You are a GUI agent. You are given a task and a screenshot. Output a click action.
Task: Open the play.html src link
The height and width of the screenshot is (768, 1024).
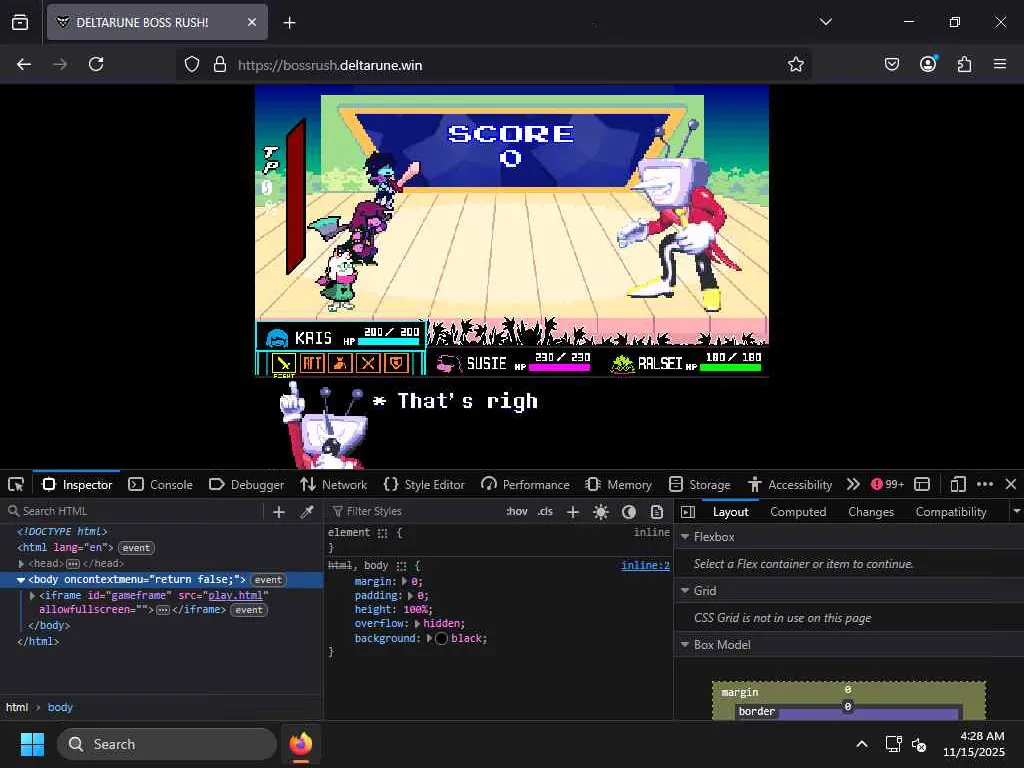point(235,596)
